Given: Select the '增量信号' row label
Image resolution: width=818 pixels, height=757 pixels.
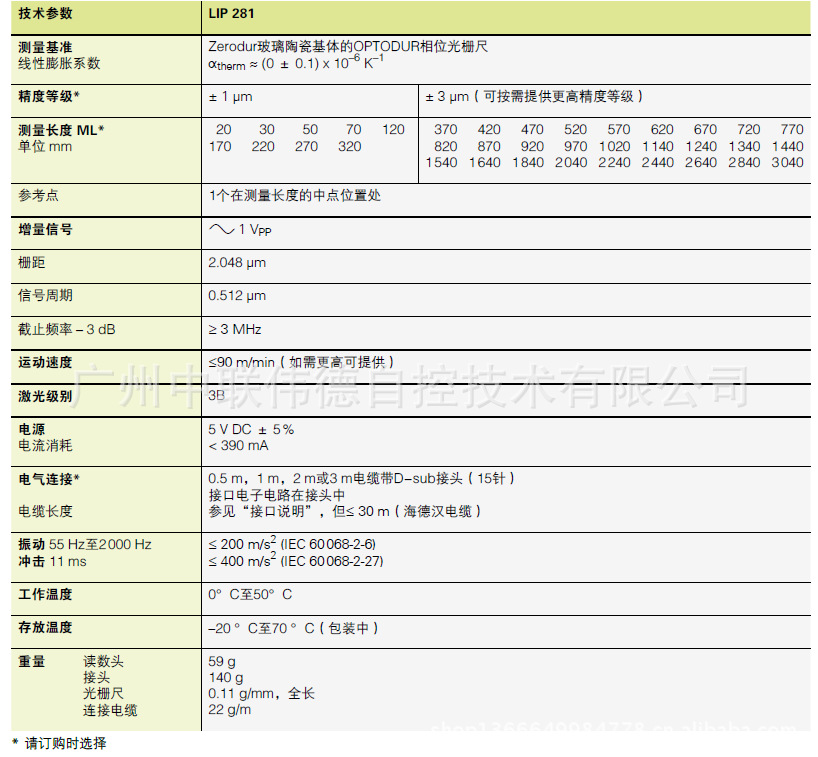Looking at the screenshot, I should tap(45, 229).
